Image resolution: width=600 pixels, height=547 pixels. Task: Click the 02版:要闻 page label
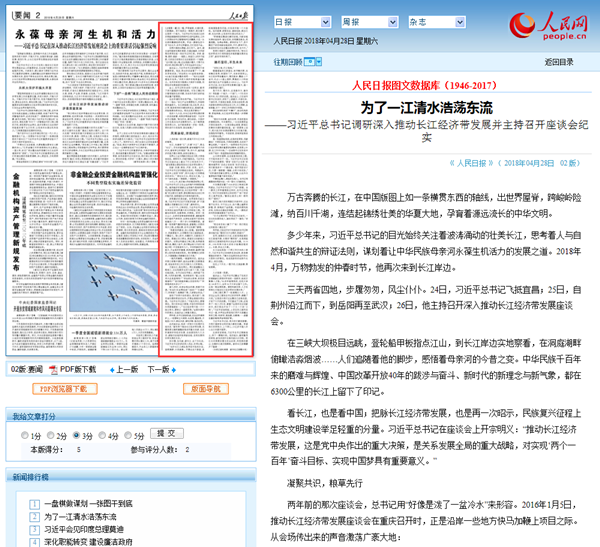pyautogui.click(x=27, y=369)
